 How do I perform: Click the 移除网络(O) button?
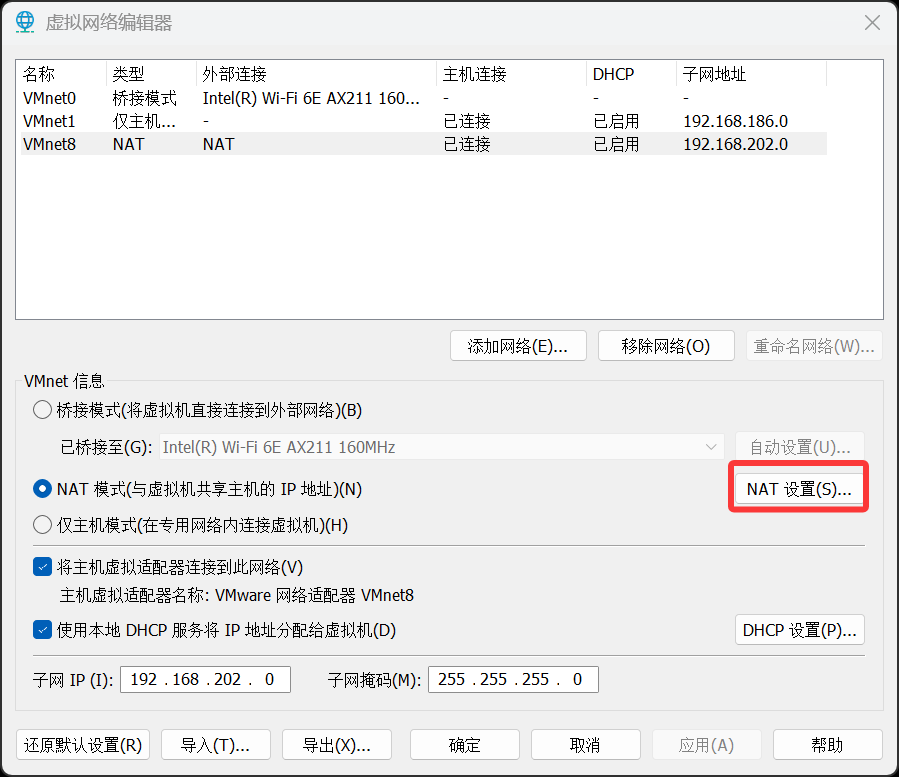click(666, 346)
